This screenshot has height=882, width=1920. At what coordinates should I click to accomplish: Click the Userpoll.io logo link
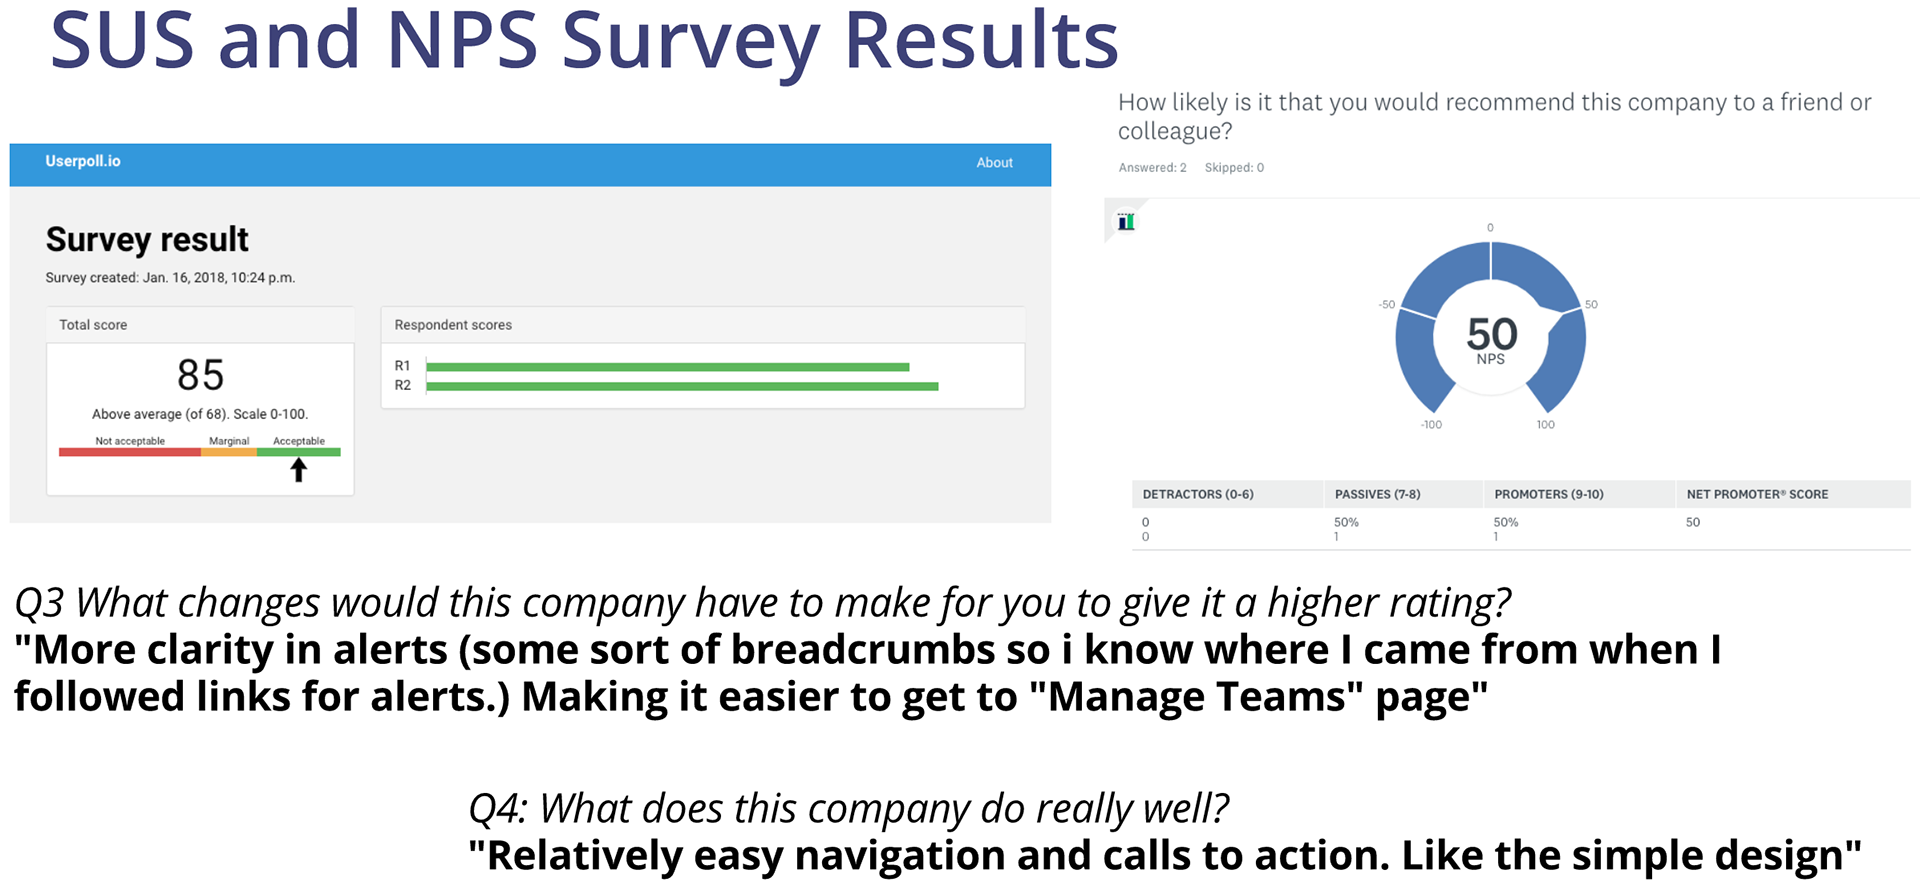click(83, 161)
